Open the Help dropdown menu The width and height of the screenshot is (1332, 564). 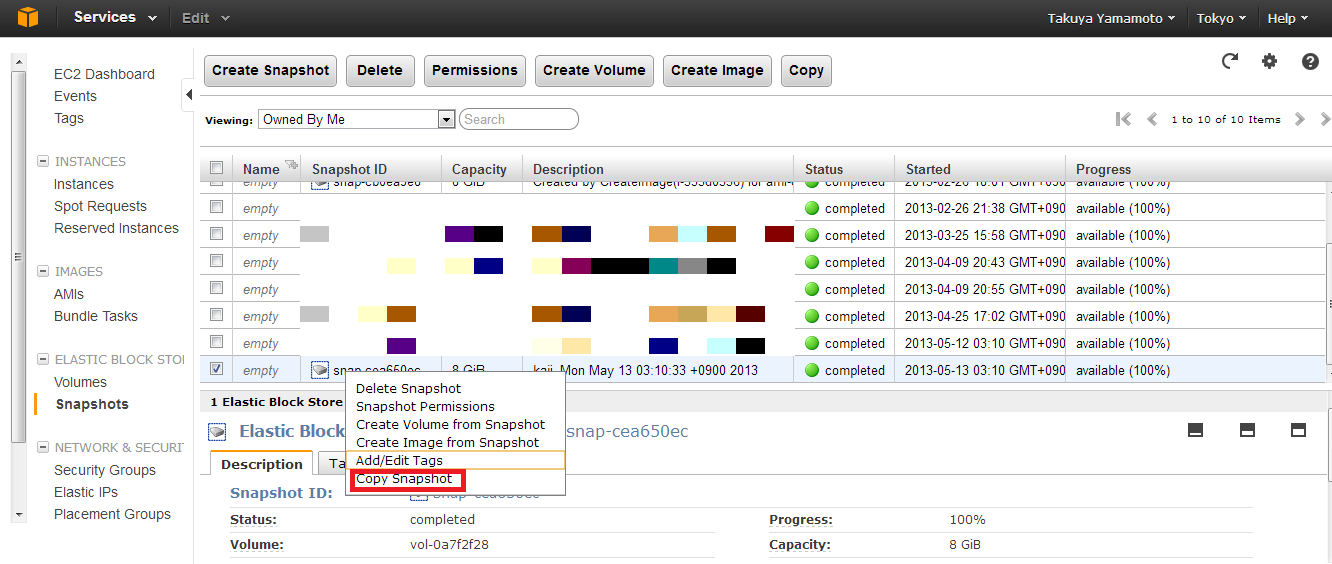tap(1288, 18)
